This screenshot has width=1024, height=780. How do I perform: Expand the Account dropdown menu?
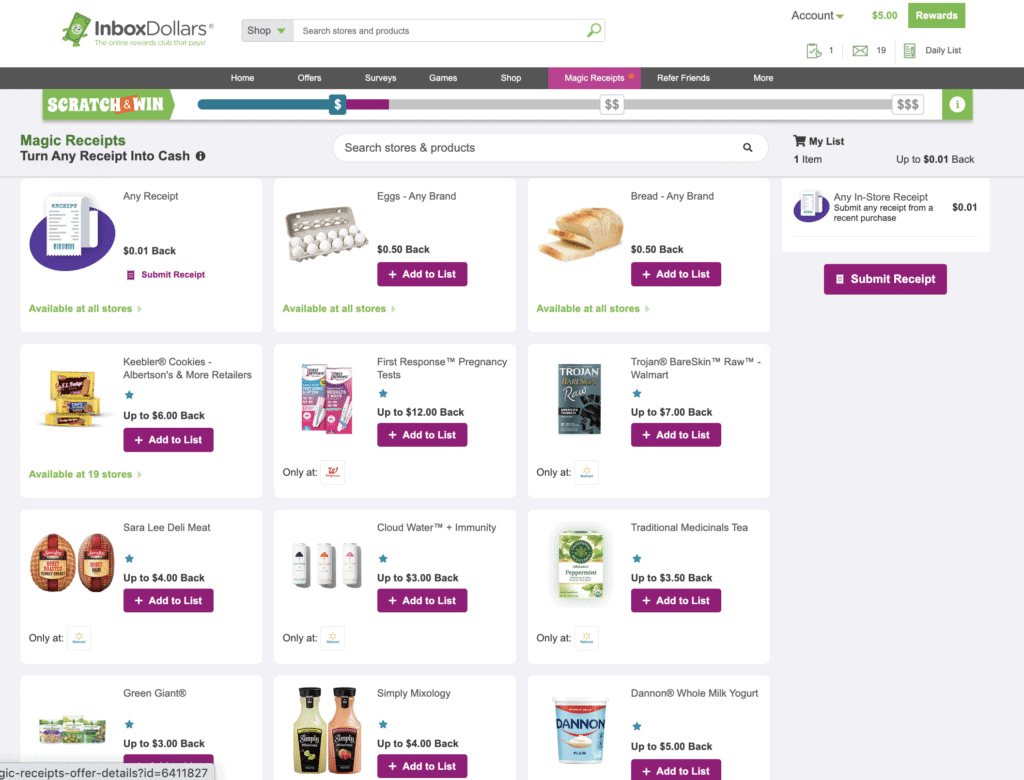coord(817,16)
